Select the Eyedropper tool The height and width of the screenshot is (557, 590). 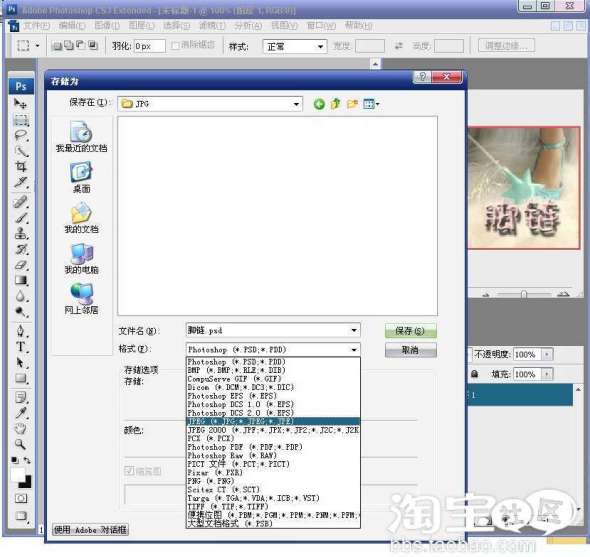pos(21,413)
